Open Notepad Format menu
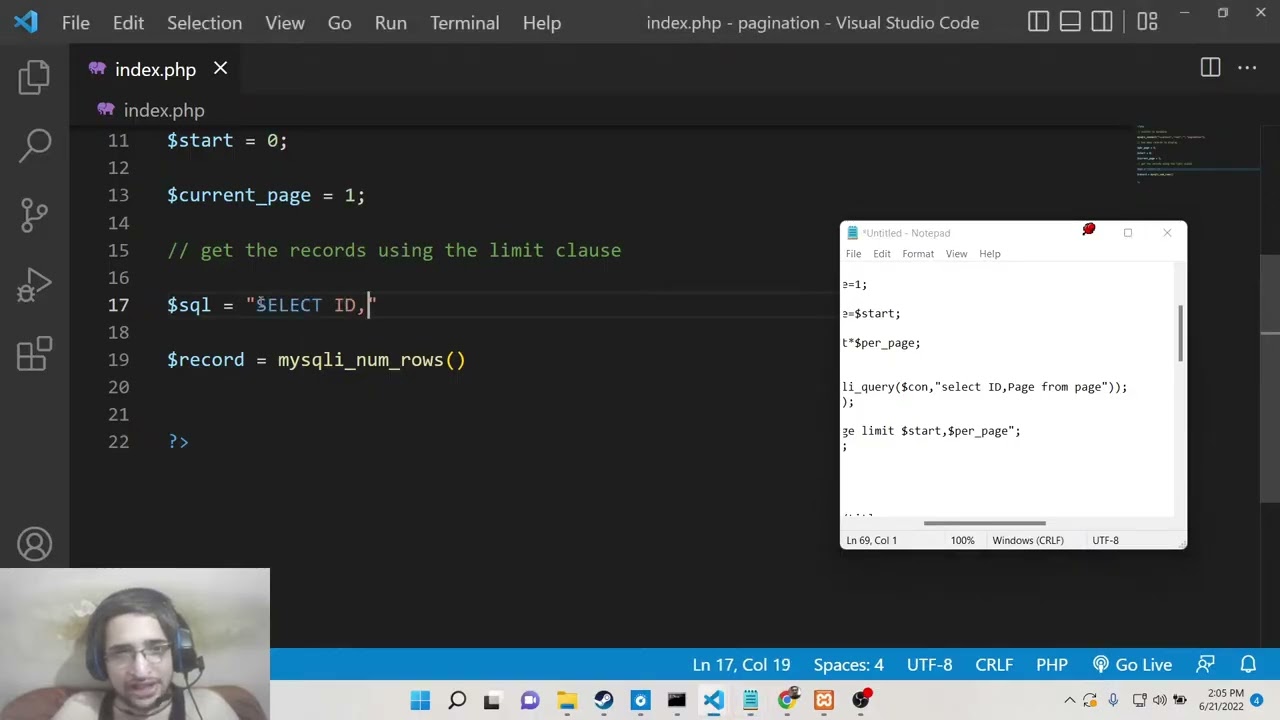The image size is (1280, 720). [918, 254]
